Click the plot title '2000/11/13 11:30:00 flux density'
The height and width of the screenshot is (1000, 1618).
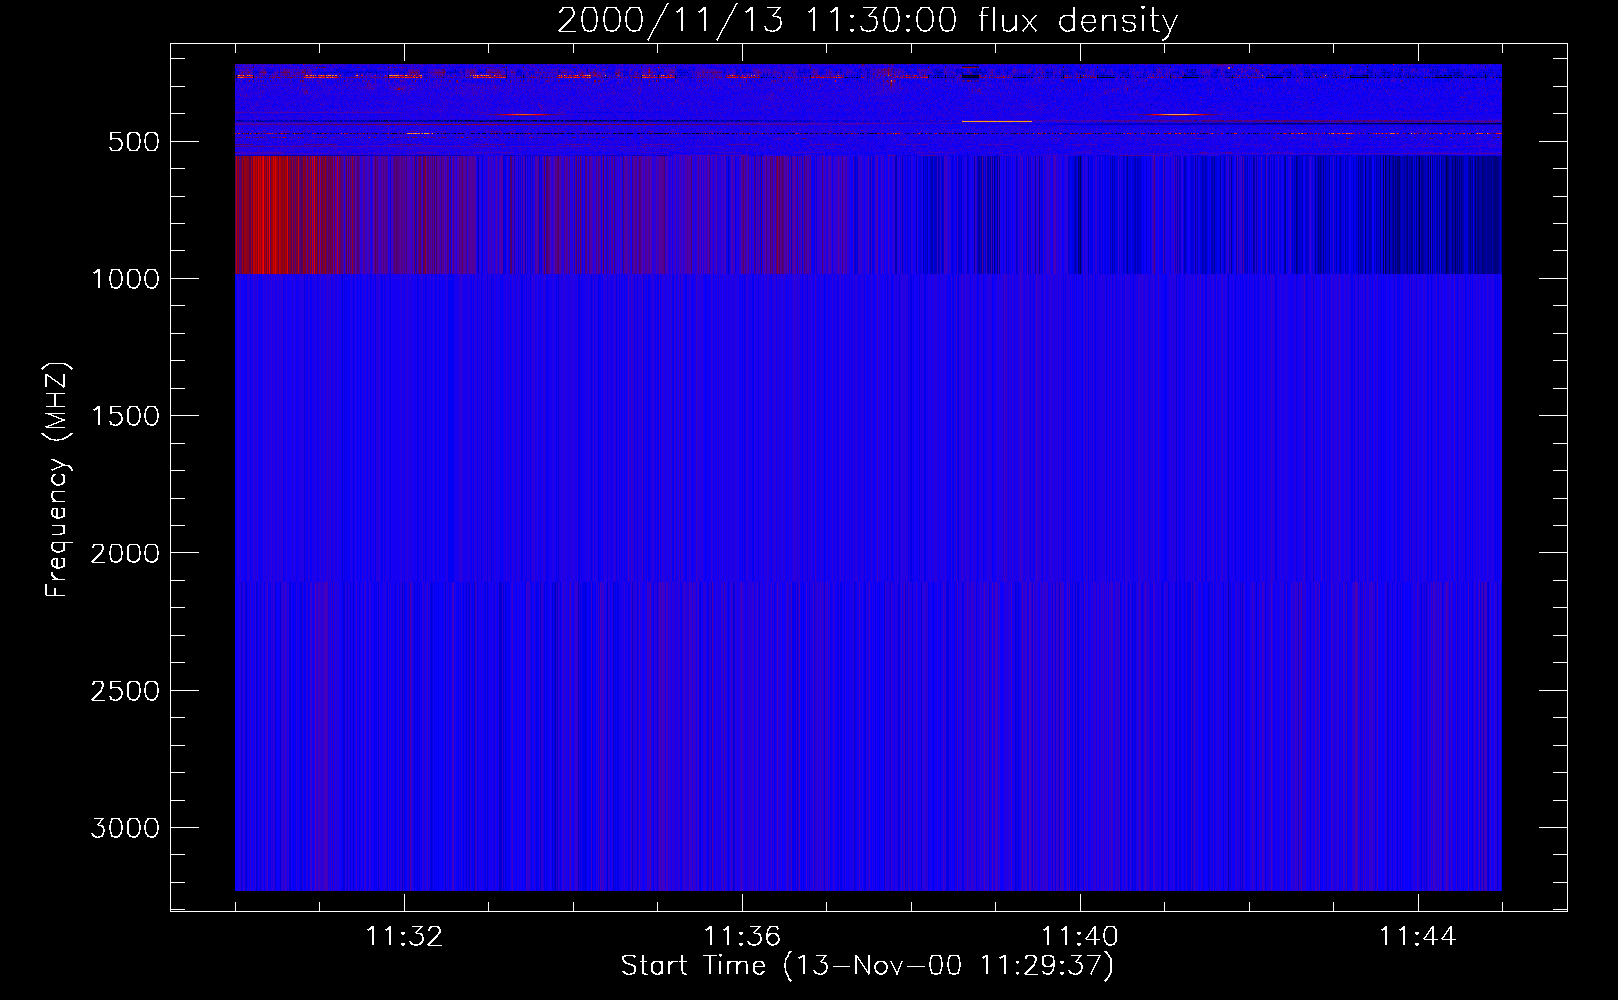point(867,20)
